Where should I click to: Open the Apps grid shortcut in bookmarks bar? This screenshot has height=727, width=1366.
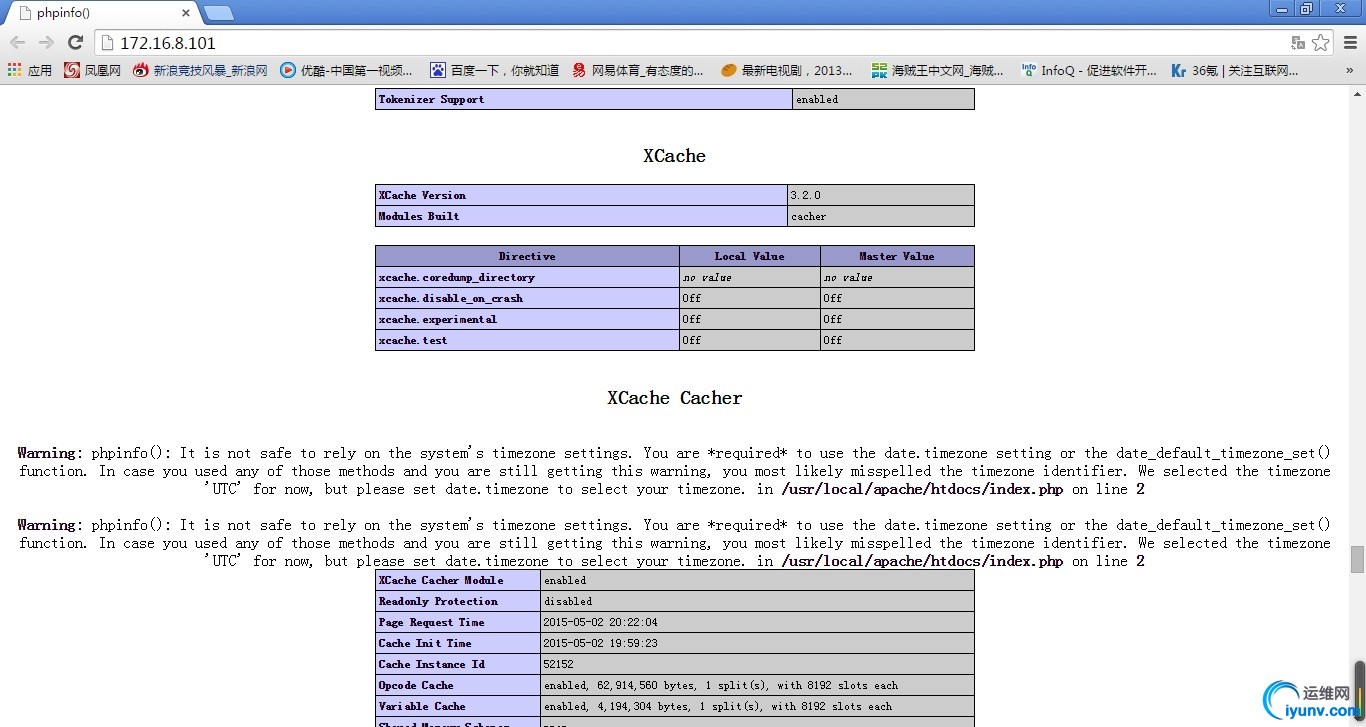pyautogui.click(x=30, y=70)
